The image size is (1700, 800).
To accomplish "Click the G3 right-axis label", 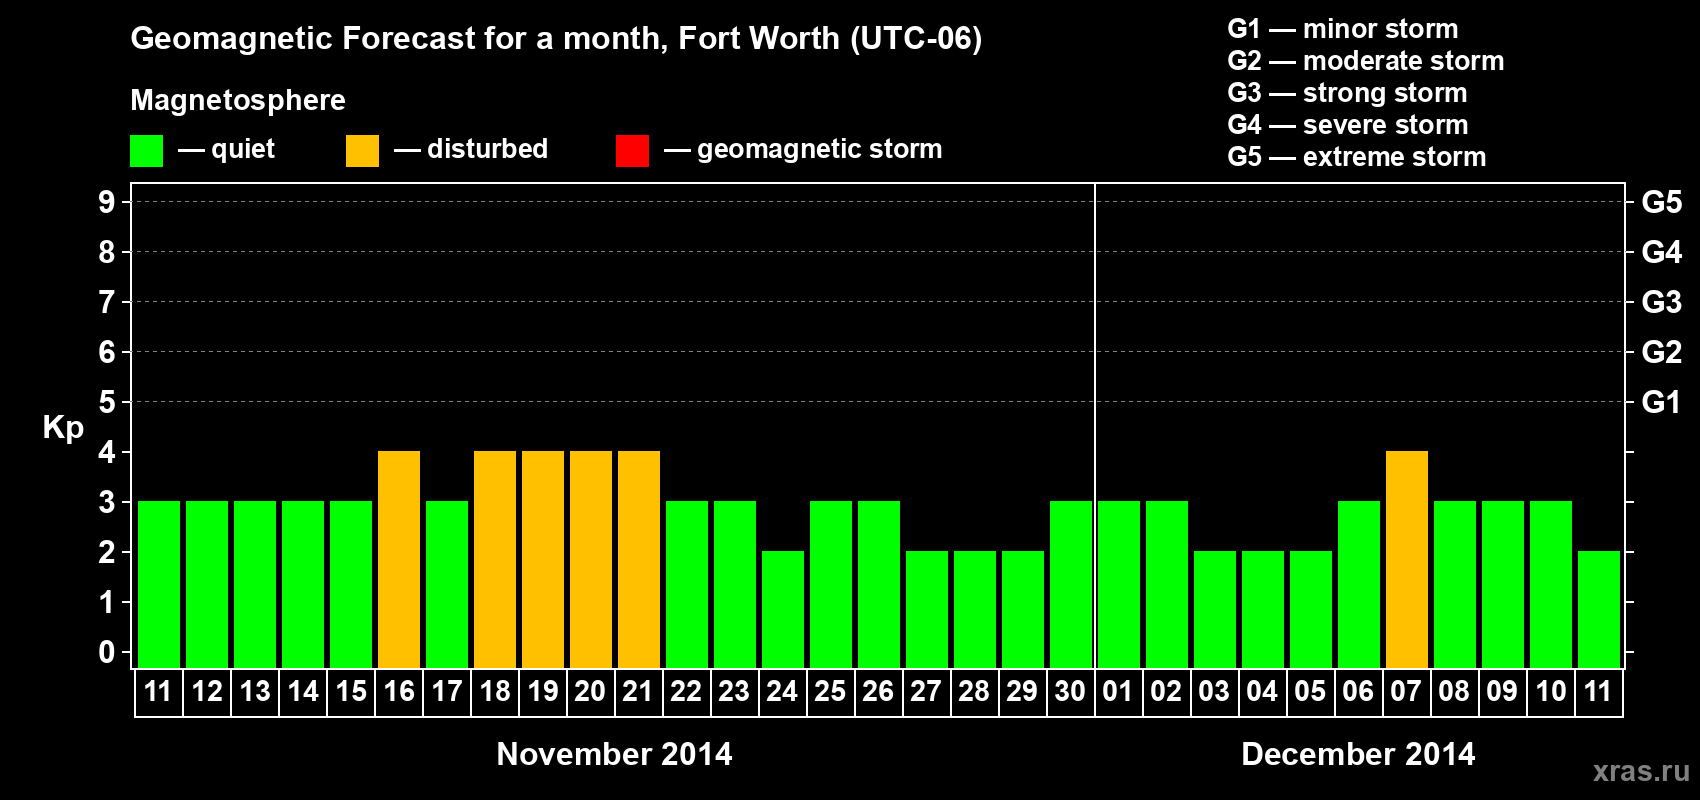I will (x=1661, y=302).
